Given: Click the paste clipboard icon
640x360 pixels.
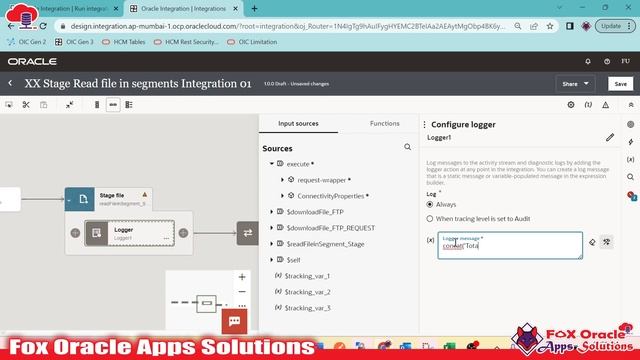Looking at the screenshot, I should click(44, 105).
